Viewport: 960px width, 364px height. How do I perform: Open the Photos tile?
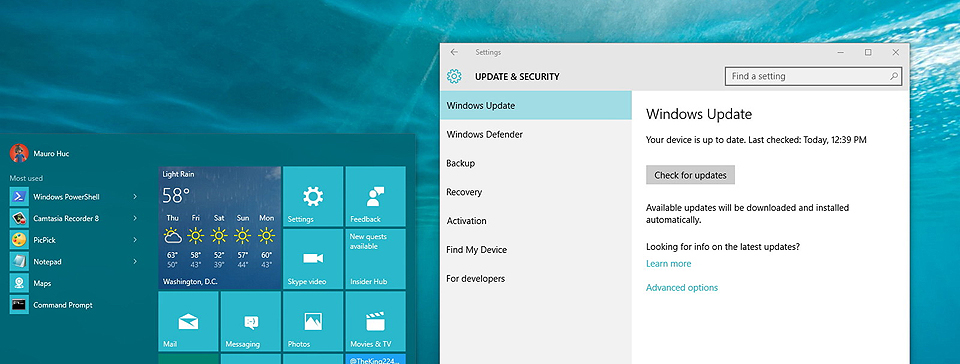point(312,321)
